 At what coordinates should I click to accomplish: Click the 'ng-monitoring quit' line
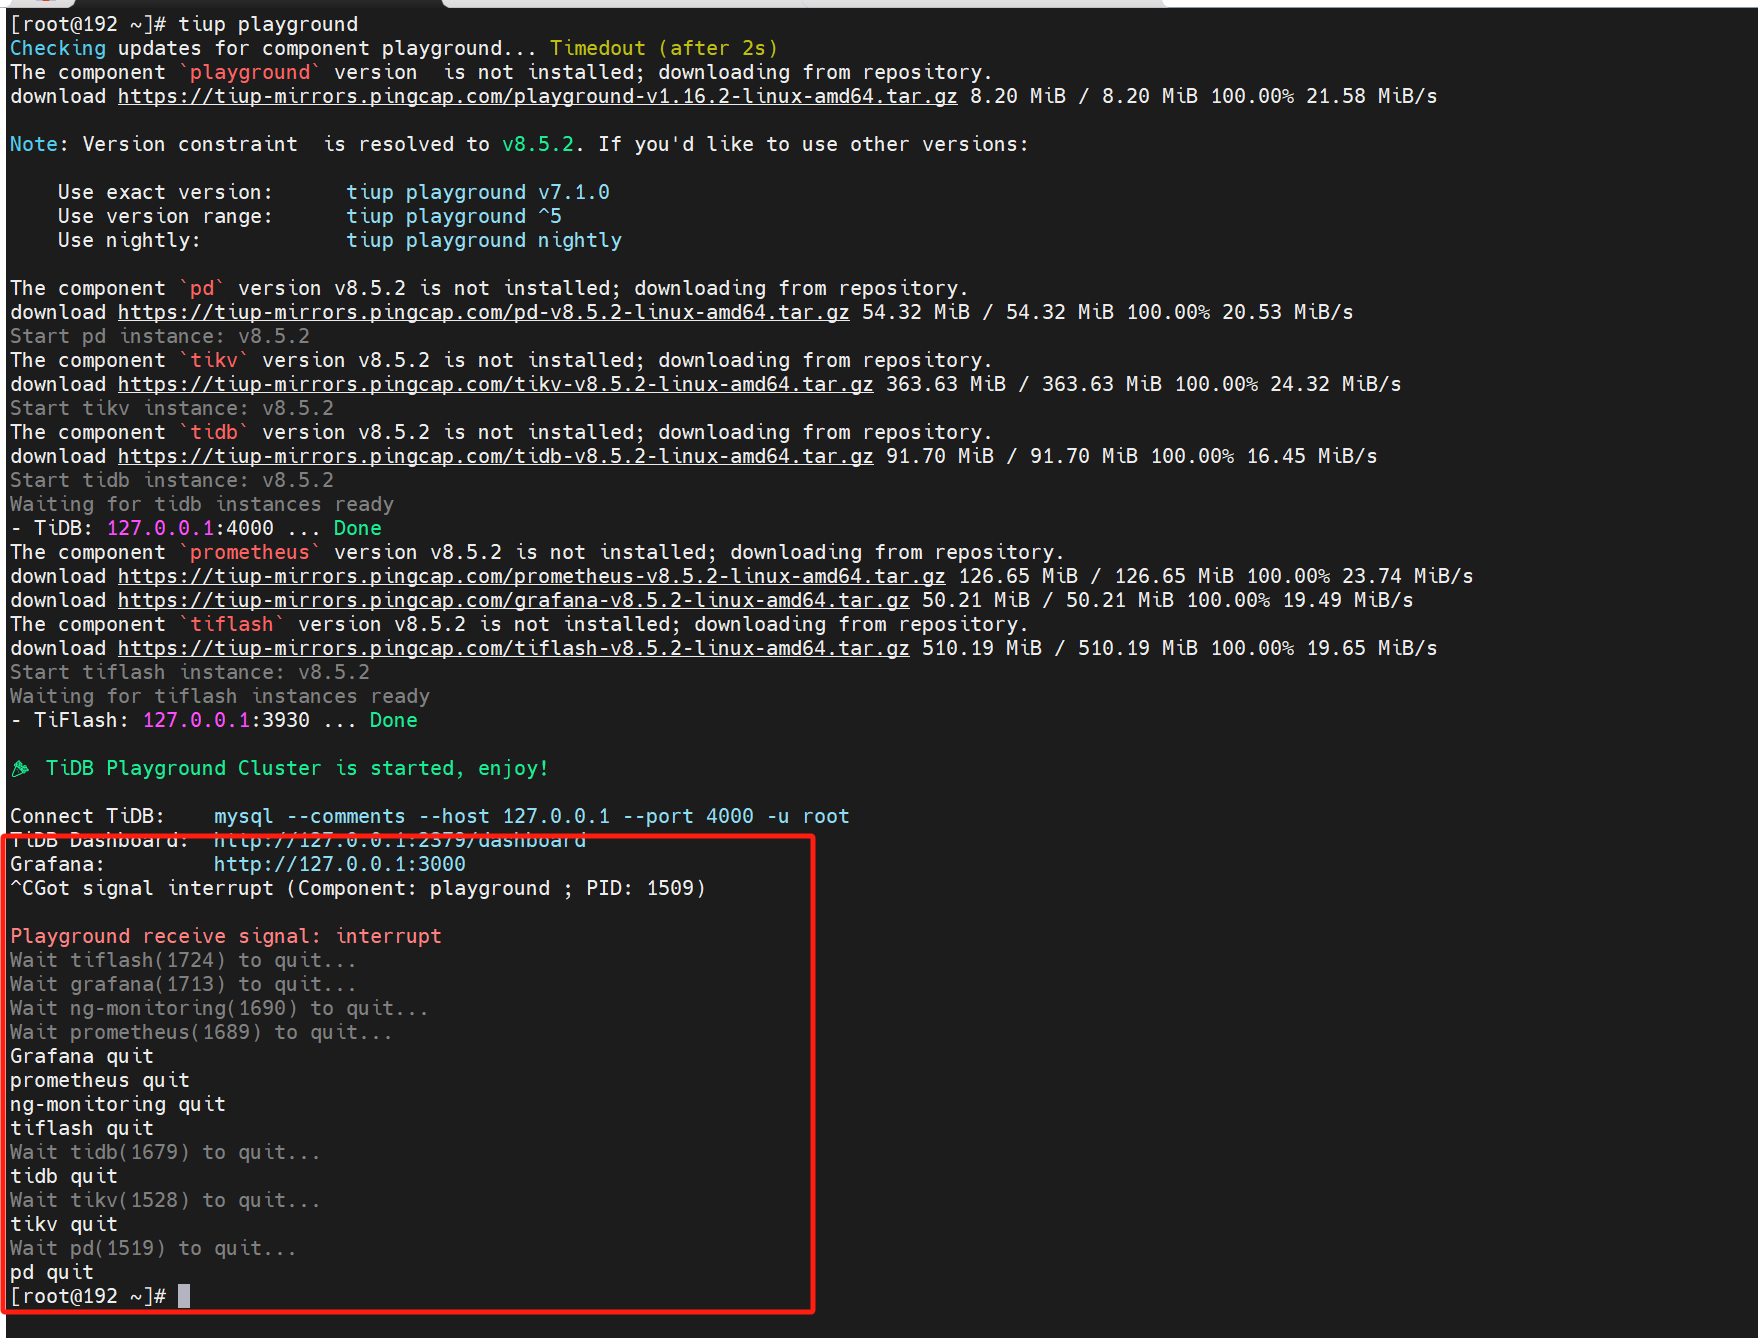tap(118, 1104)
